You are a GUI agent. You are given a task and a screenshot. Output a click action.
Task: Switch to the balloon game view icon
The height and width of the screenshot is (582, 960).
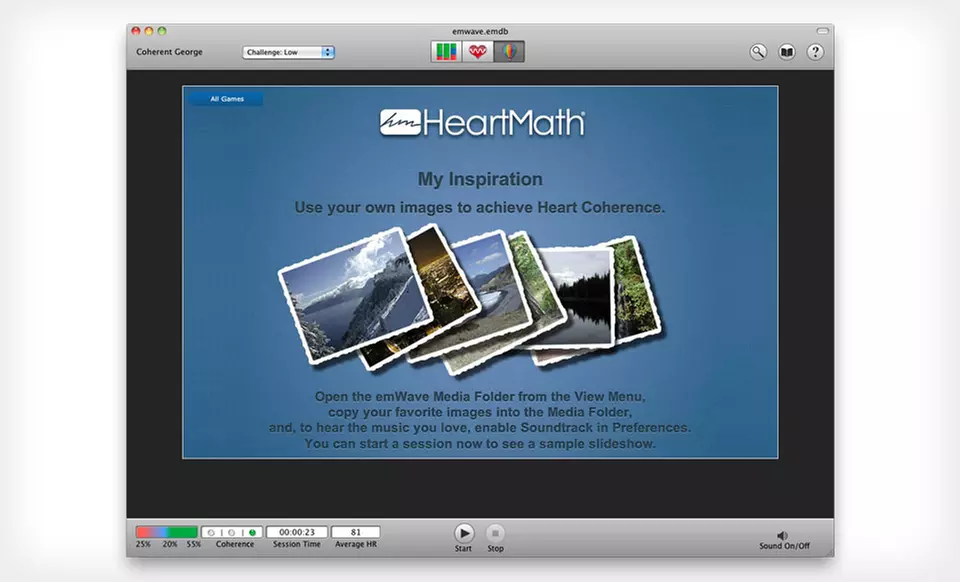[x=509, y=50]
